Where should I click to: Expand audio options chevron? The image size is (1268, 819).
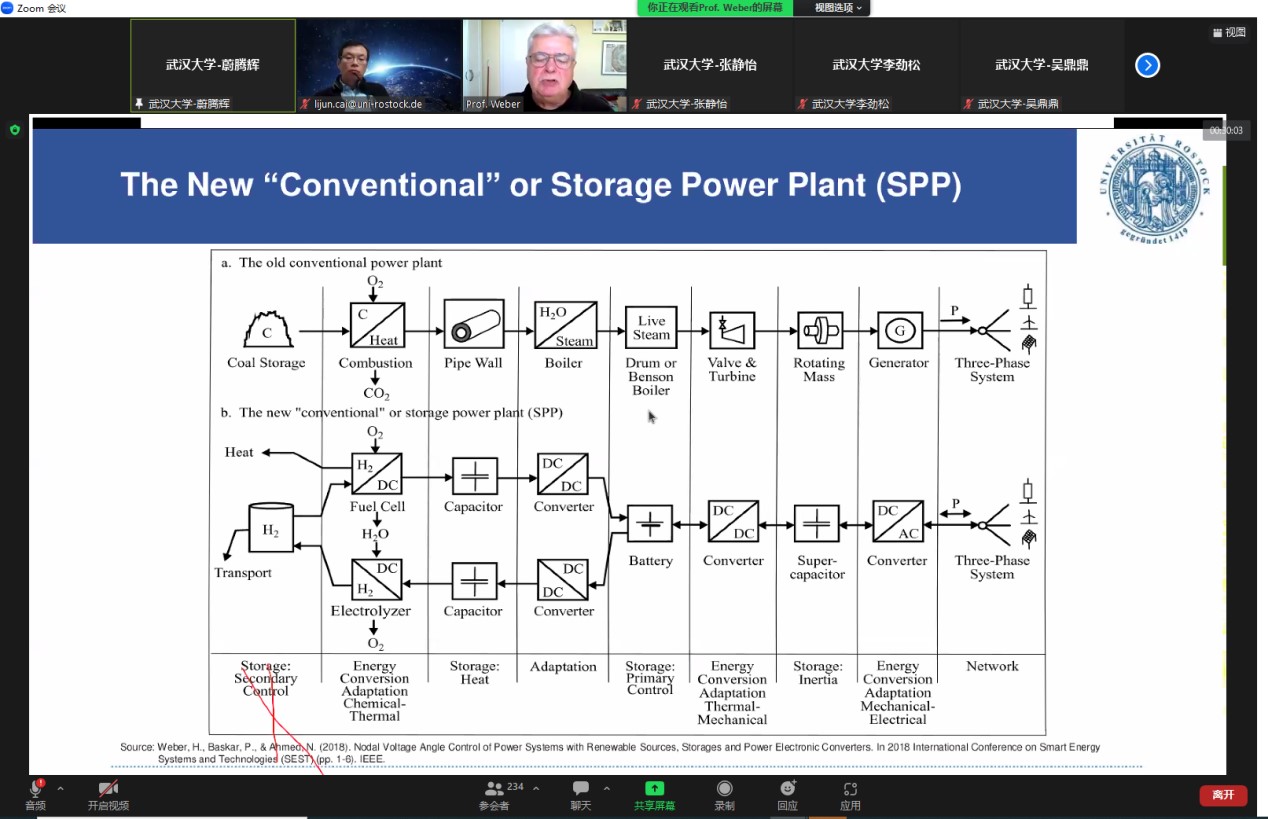pos(60,788)
